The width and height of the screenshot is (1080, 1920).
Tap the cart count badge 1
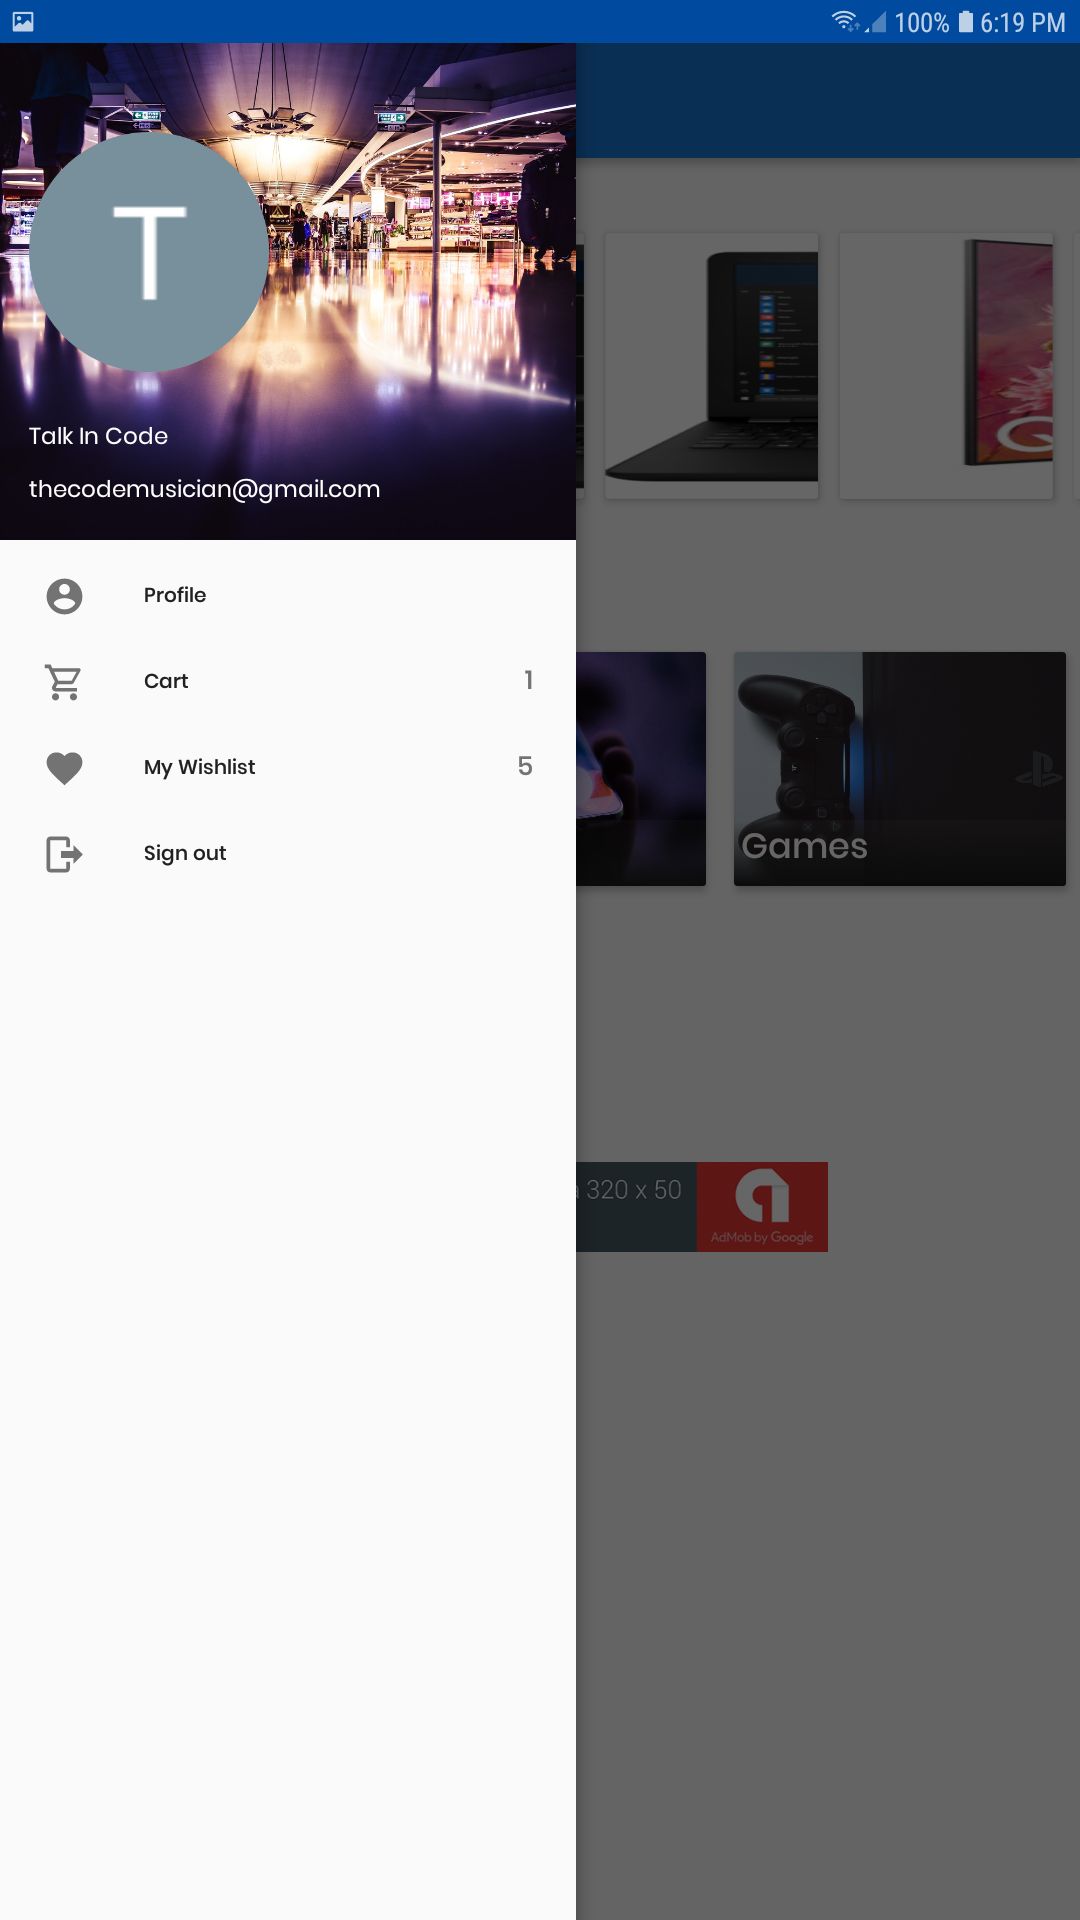[528, 680]
